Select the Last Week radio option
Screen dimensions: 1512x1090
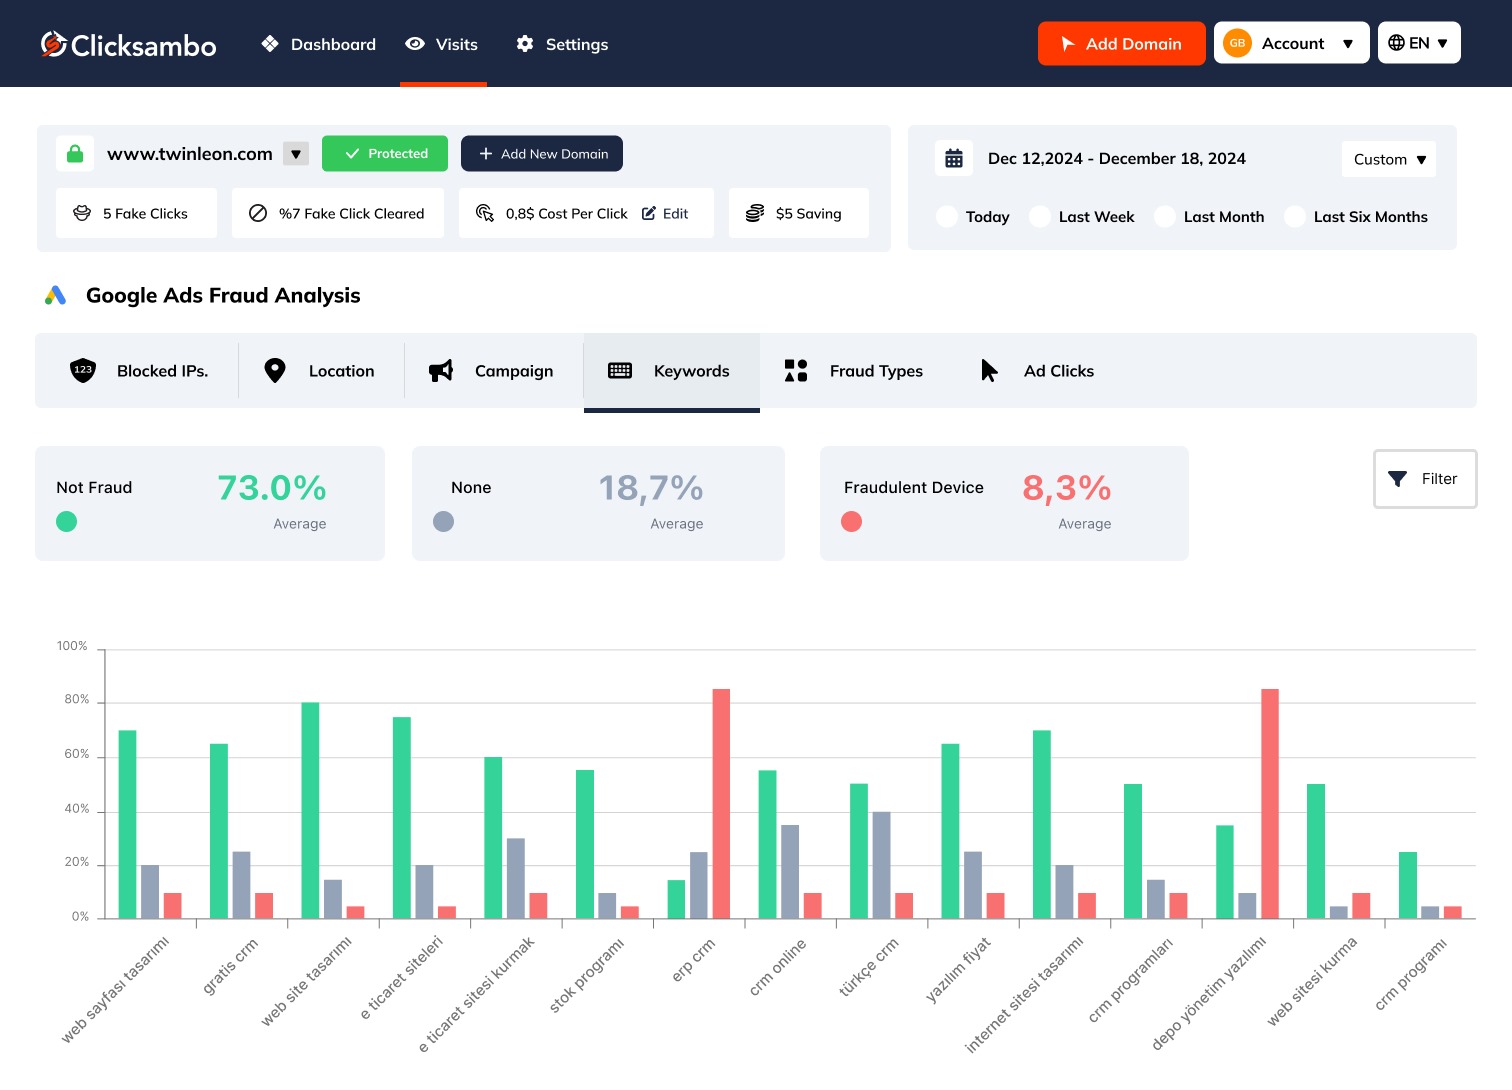coord(1040,217)
